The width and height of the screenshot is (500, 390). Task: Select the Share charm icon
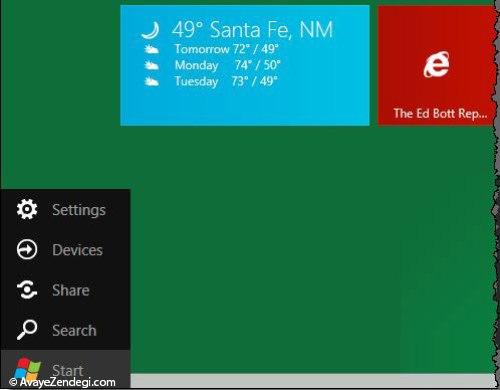coord(27,289)
